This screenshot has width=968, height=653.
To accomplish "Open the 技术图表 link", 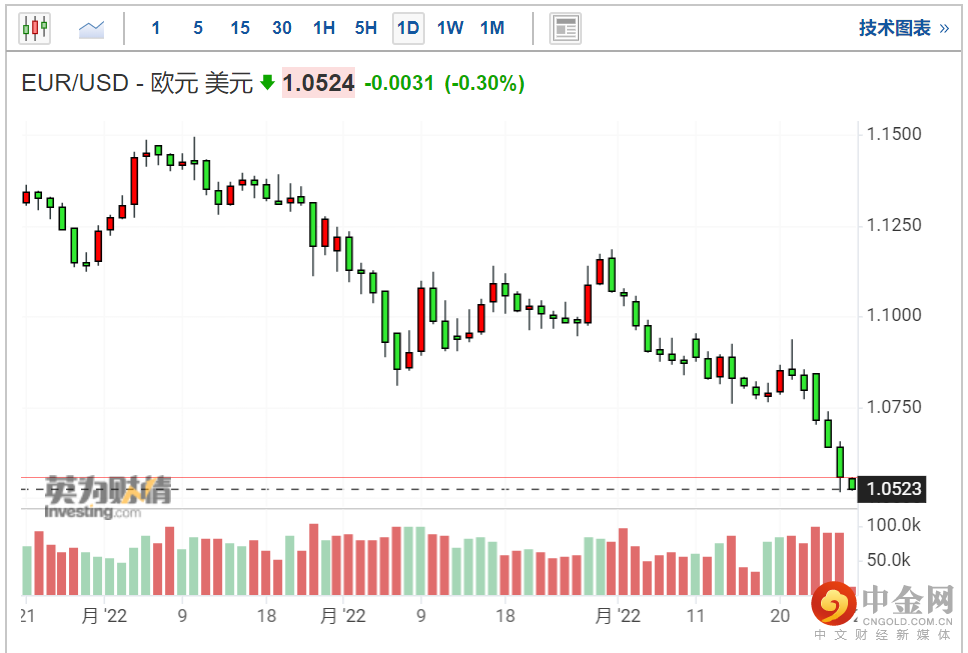I will tap(894, 28).
